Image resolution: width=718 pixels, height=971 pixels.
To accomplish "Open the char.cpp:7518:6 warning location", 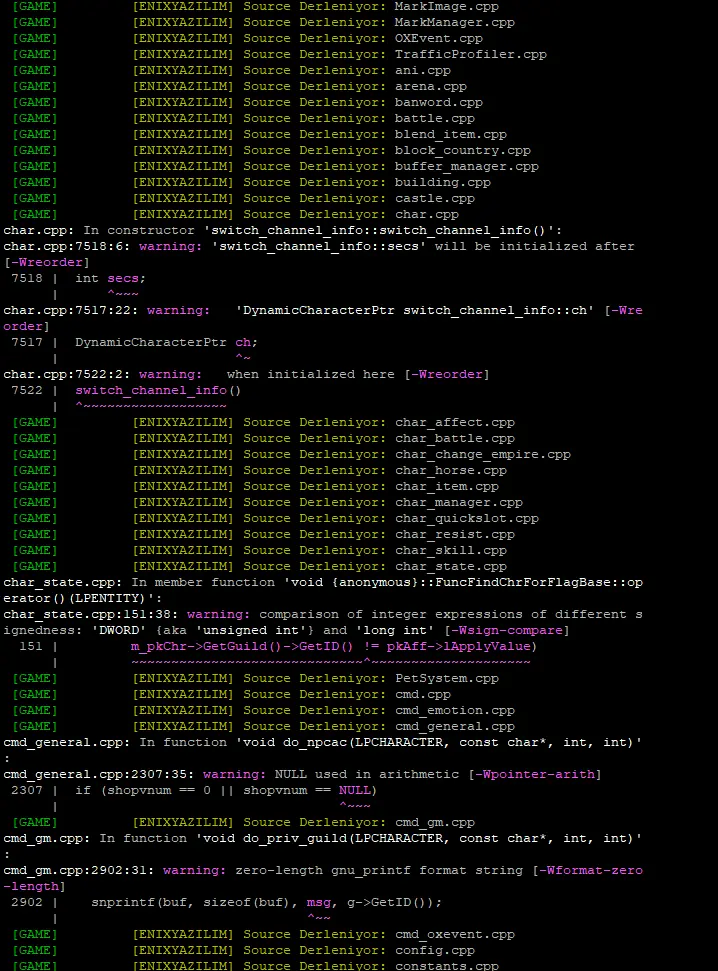I will coord(67,246).
